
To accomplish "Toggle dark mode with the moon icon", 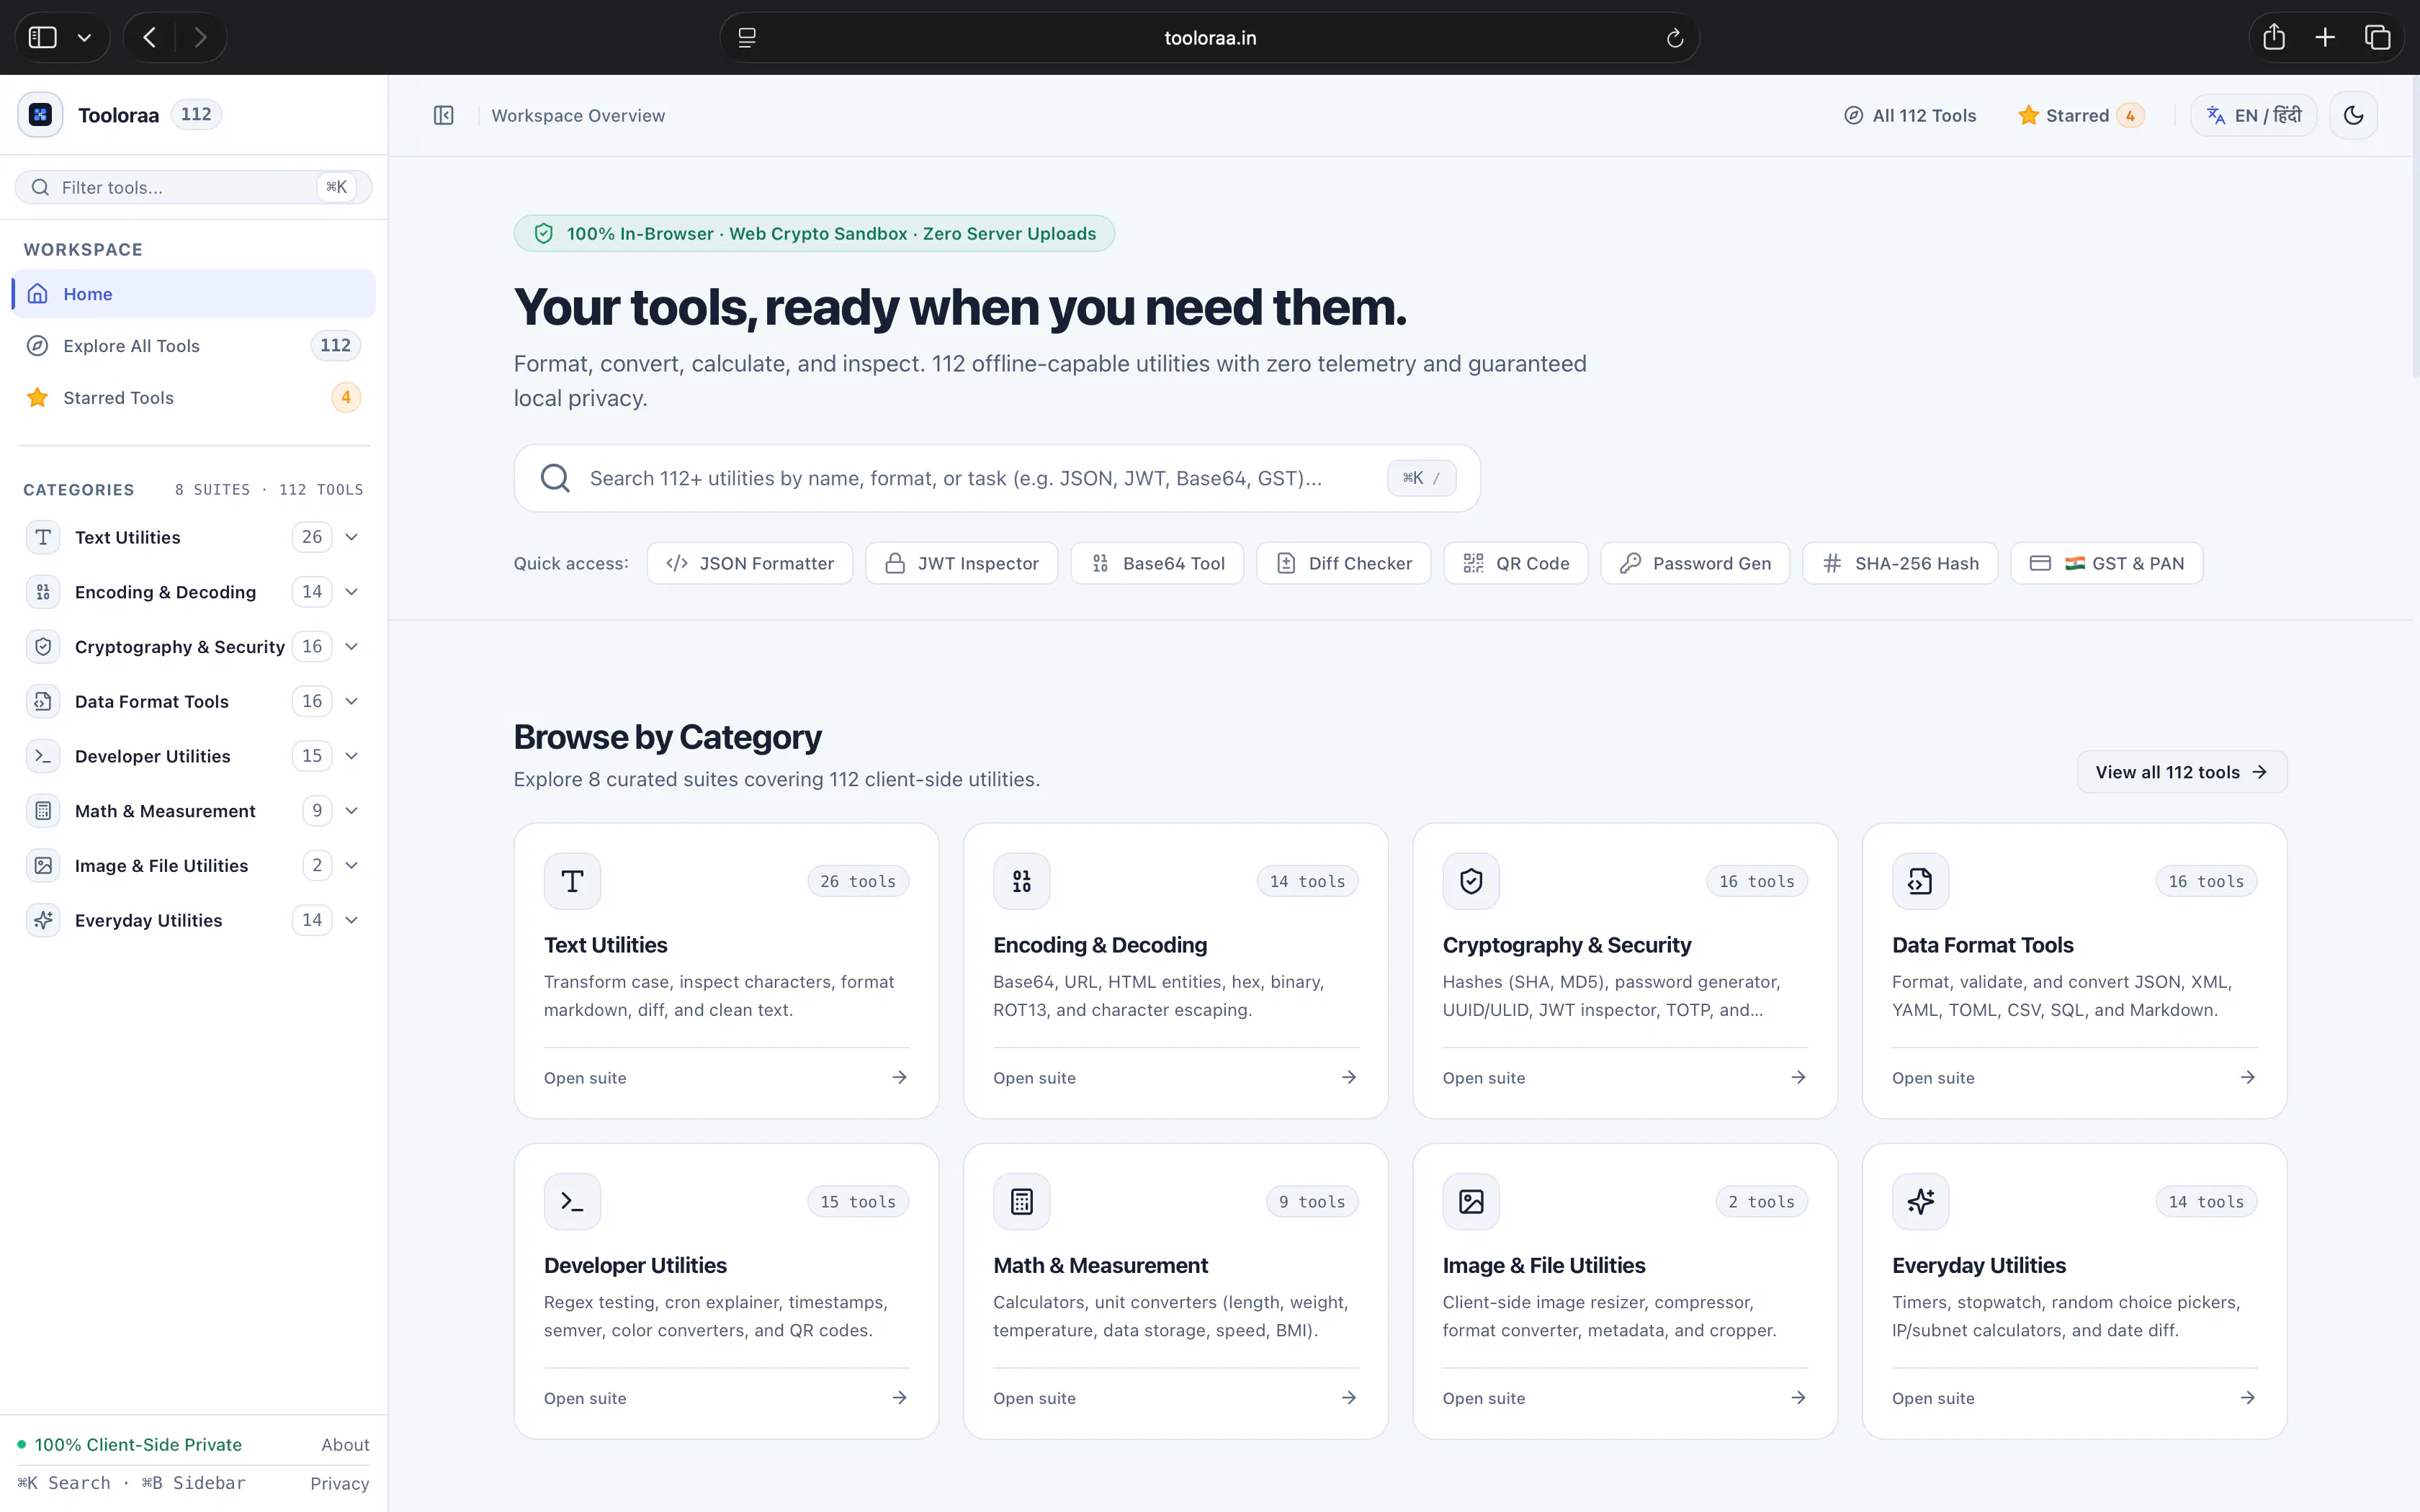I will pos(2353,115).
